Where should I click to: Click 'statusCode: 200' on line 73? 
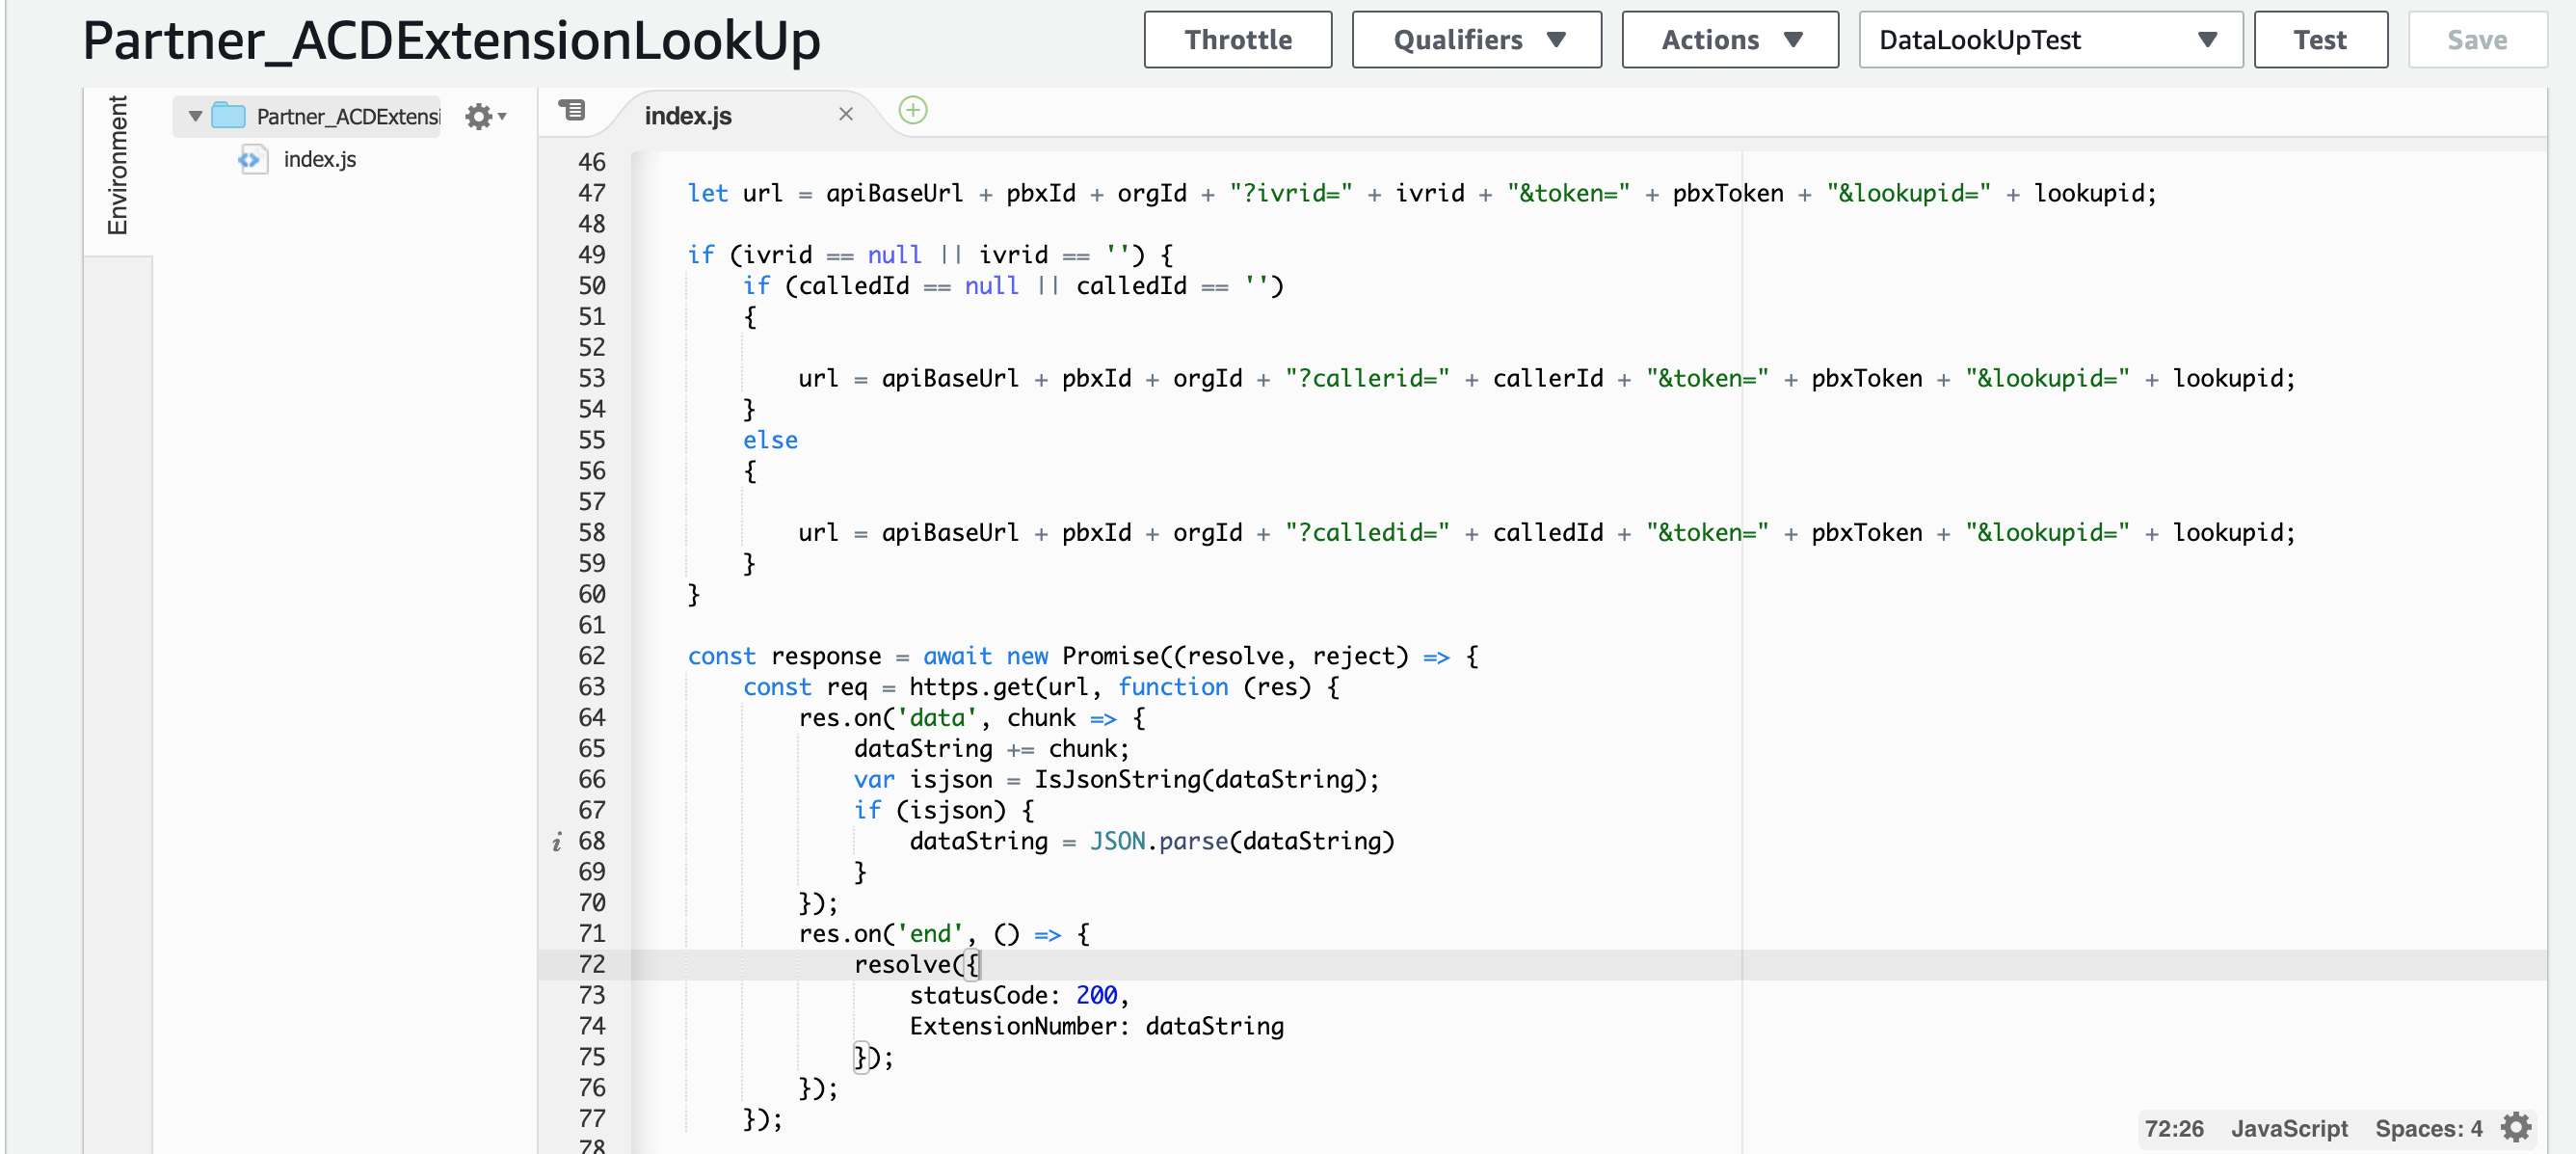point(1012,995)
